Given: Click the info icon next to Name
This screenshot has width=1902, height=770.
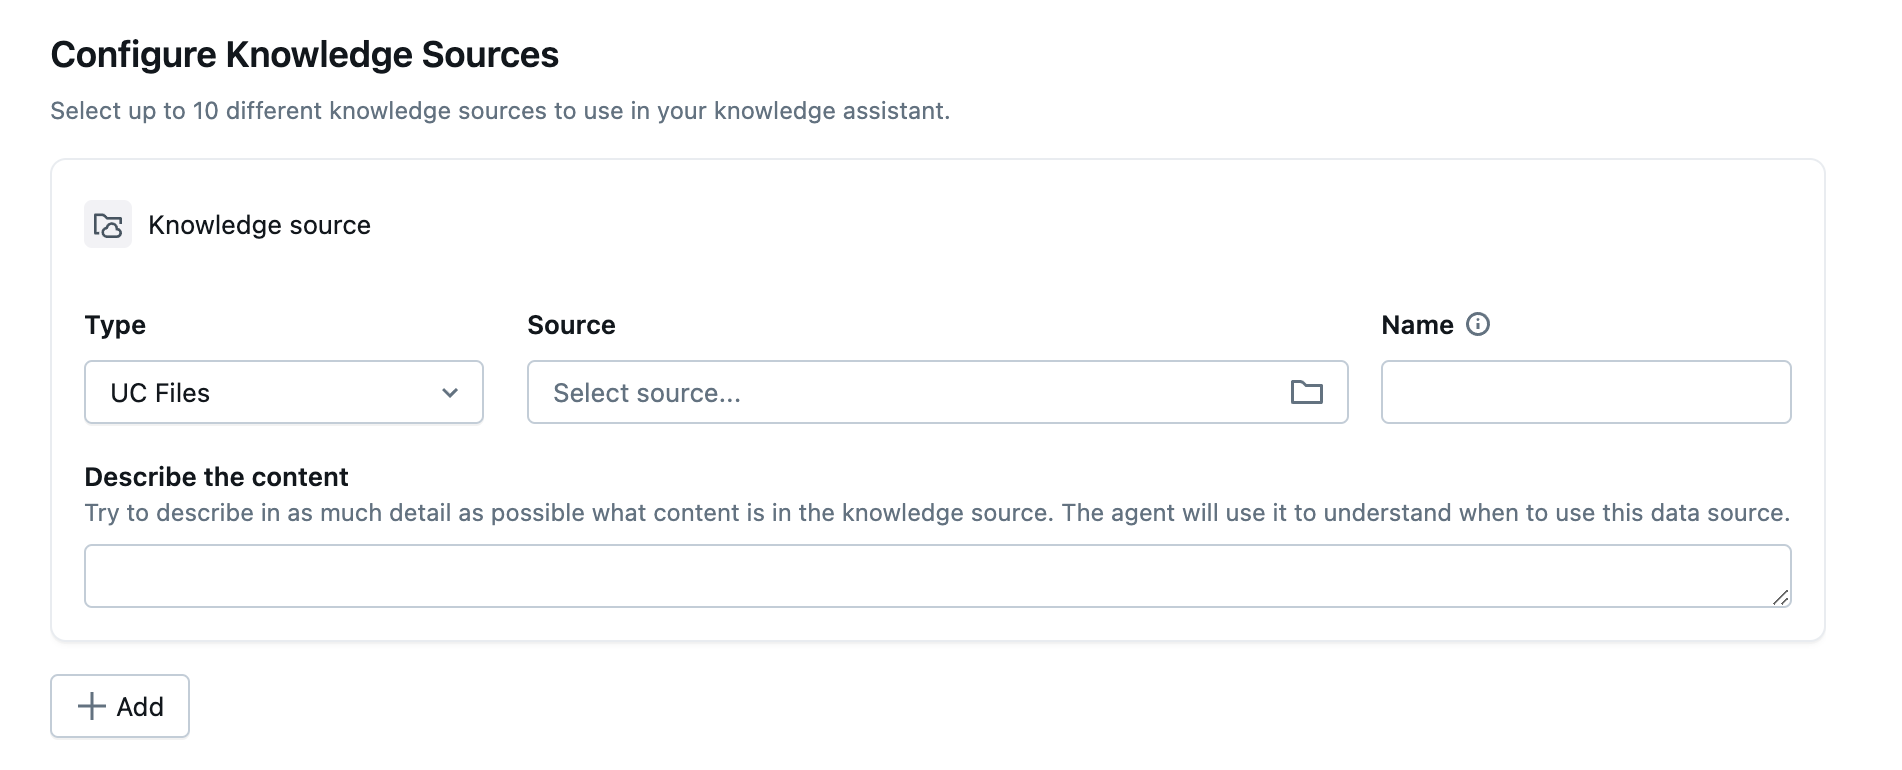Looking at the screenshot, I should (1477, 325).
